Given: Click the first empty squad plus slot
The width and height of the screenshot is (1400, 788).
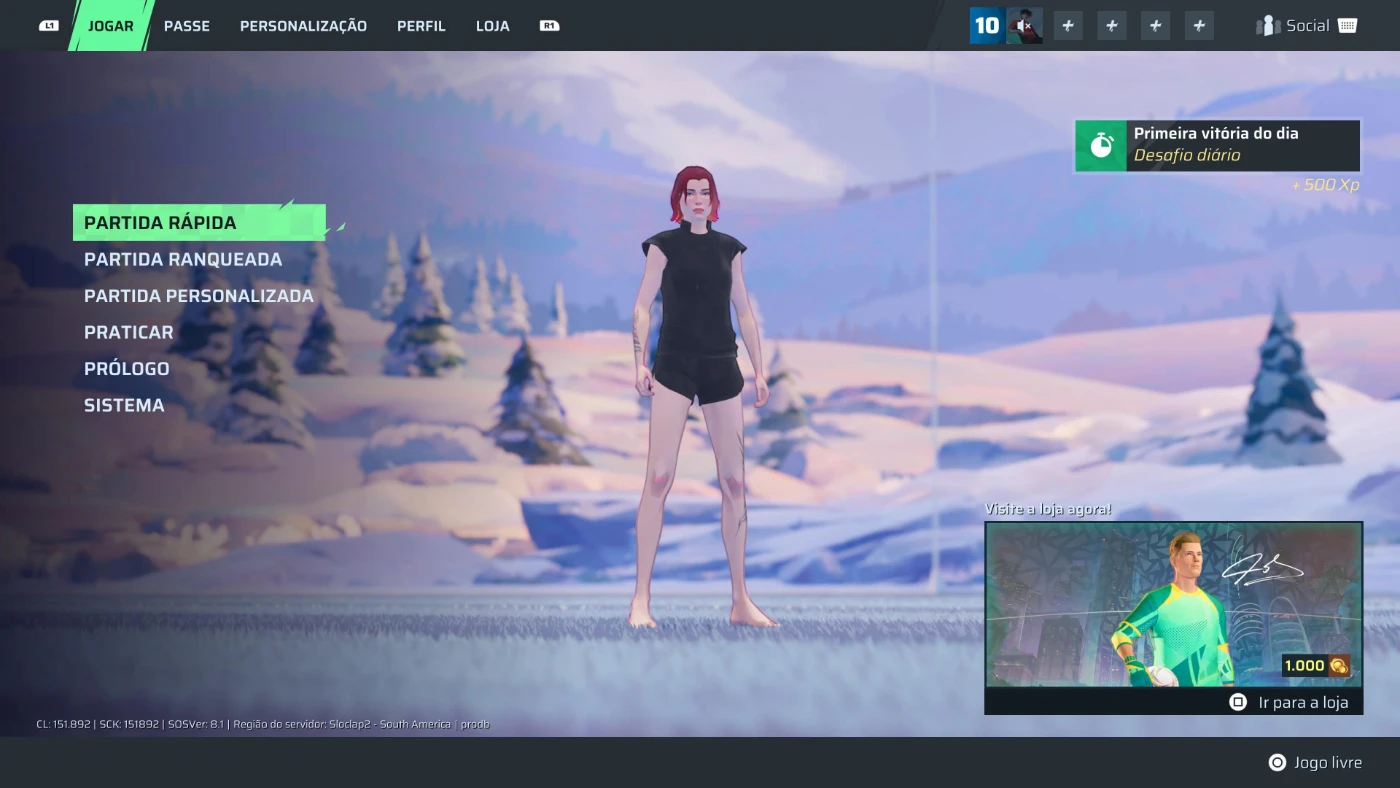Looking at the screenshot, I should pos(1068,26).
